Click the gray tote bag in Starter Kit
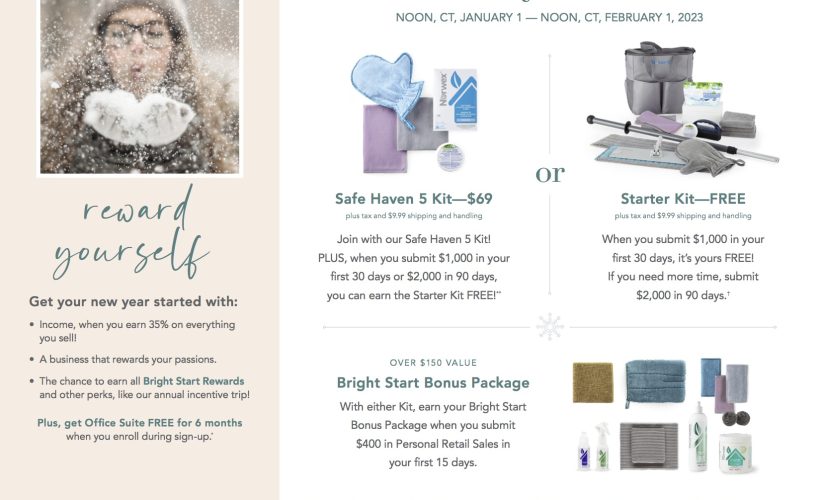 [x=658, y=78]
